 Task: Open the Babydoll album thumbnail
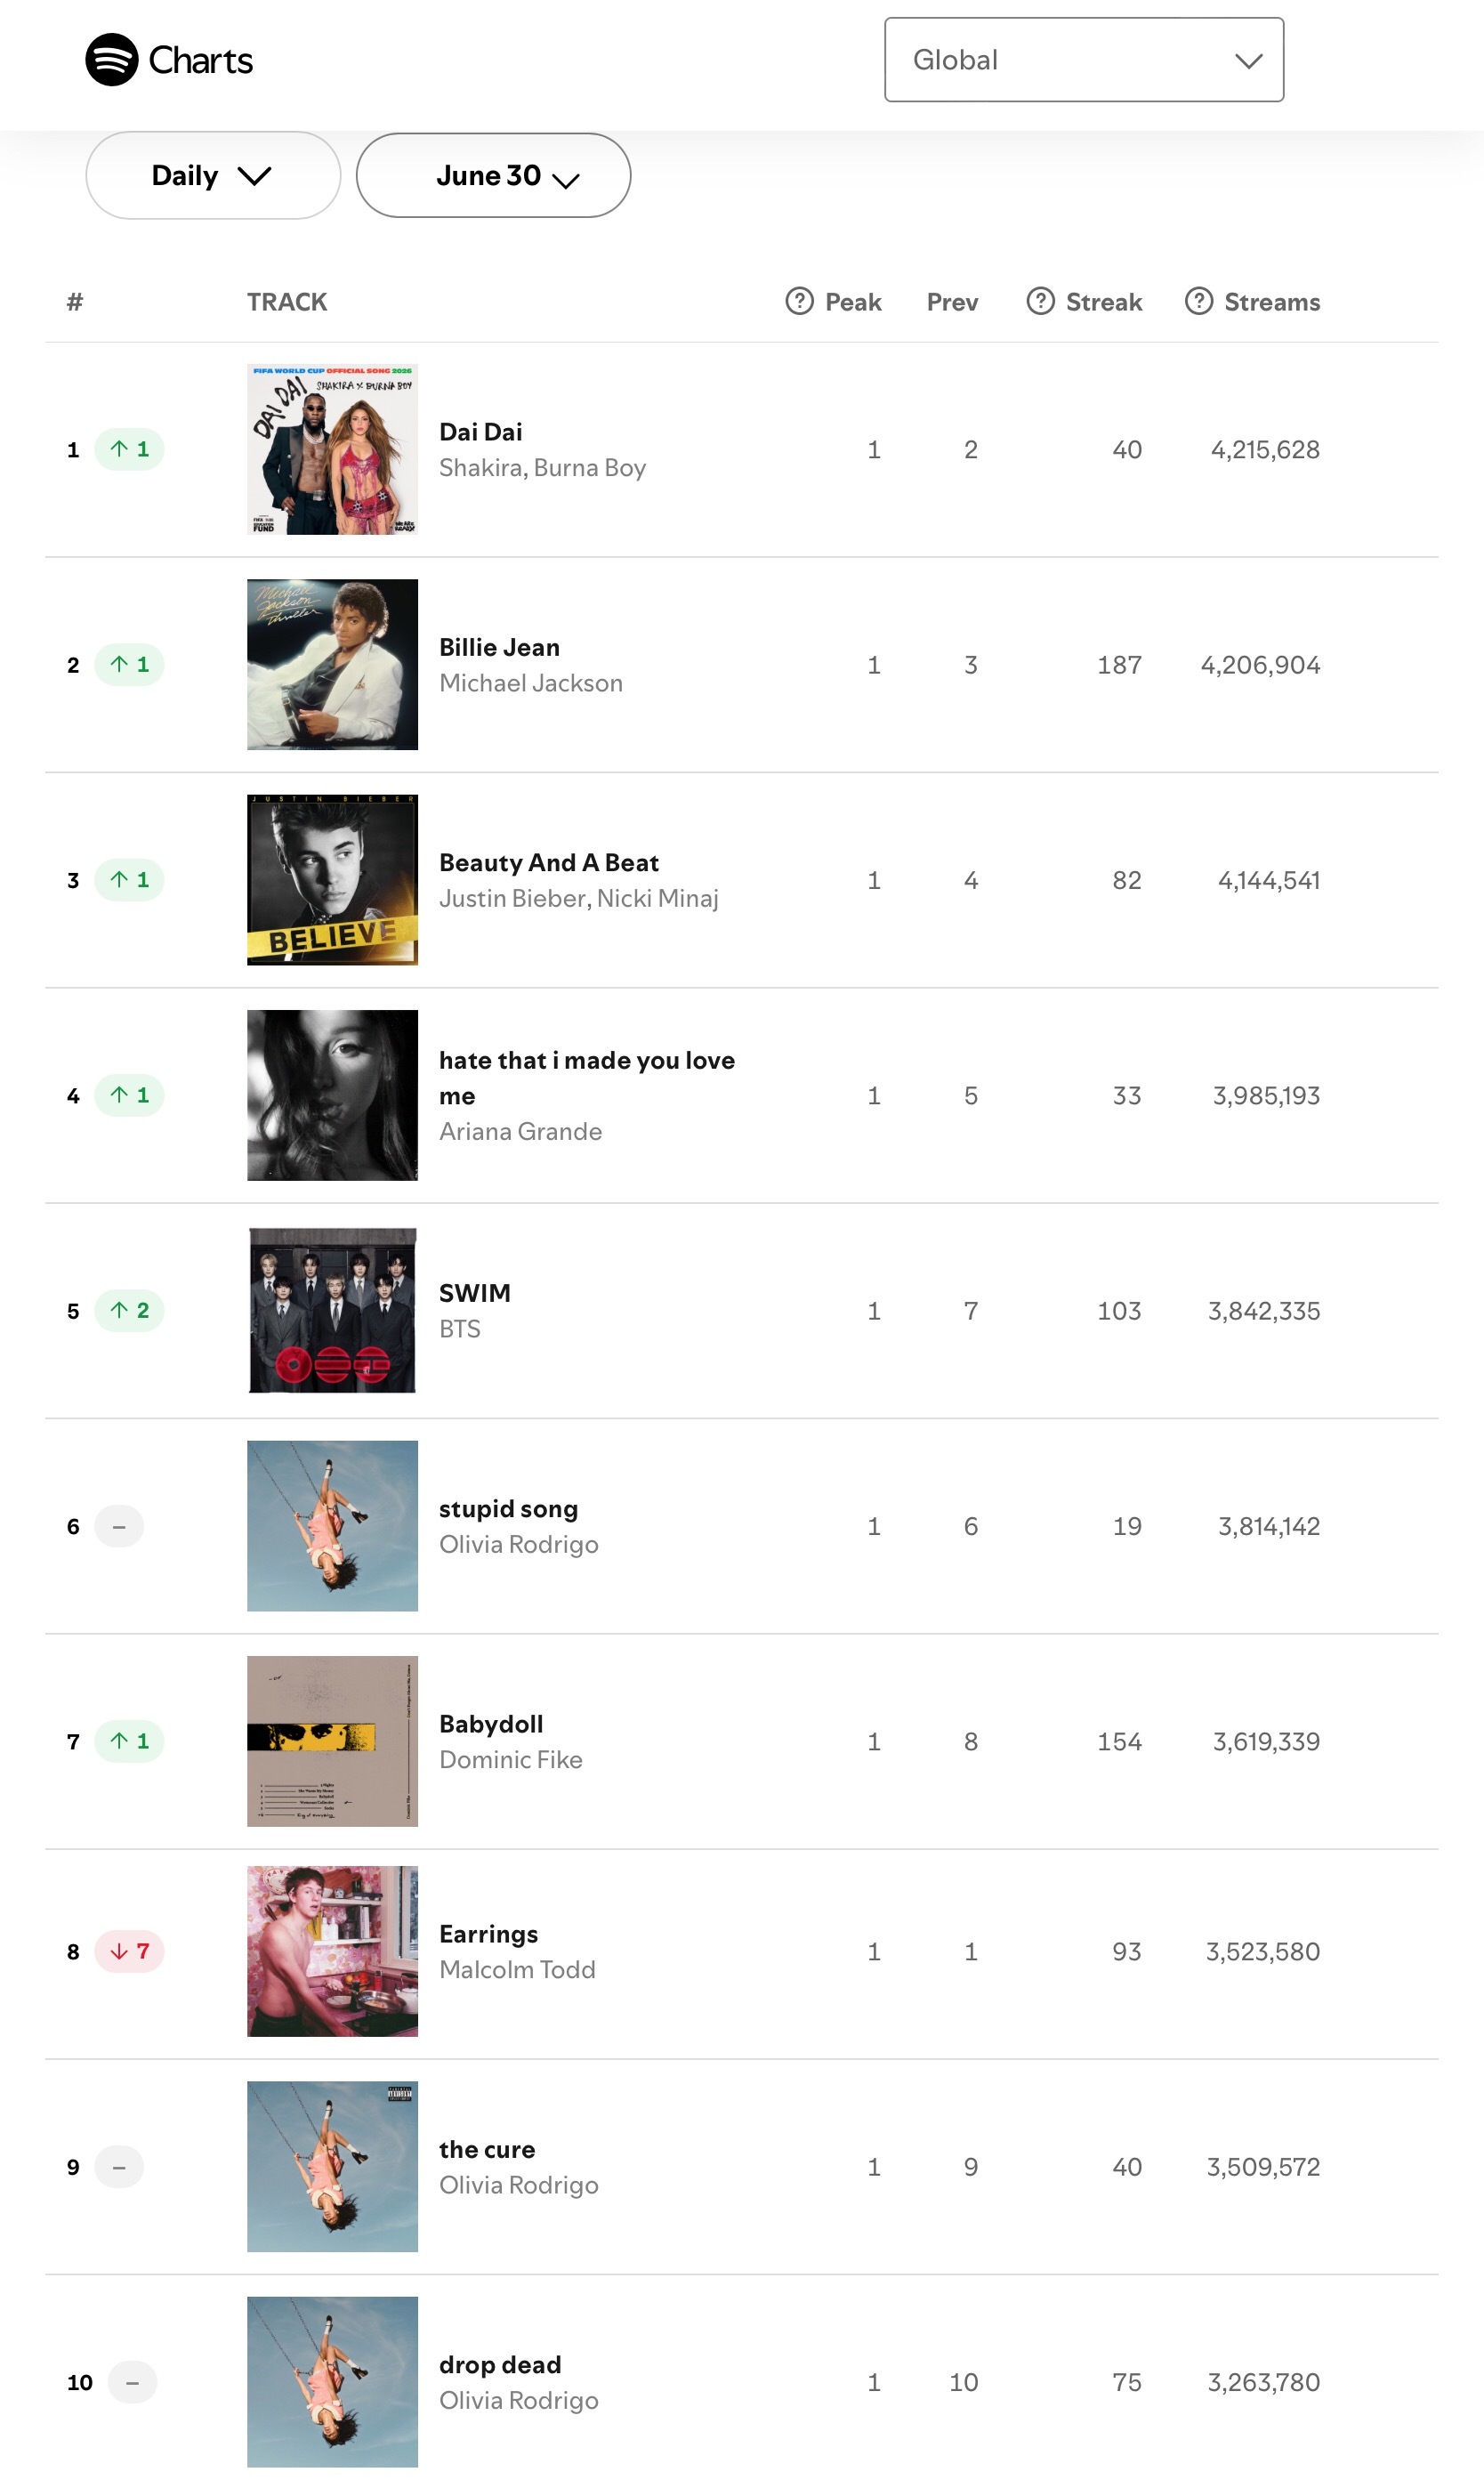pyautogui.click(x=332, y=1741)
